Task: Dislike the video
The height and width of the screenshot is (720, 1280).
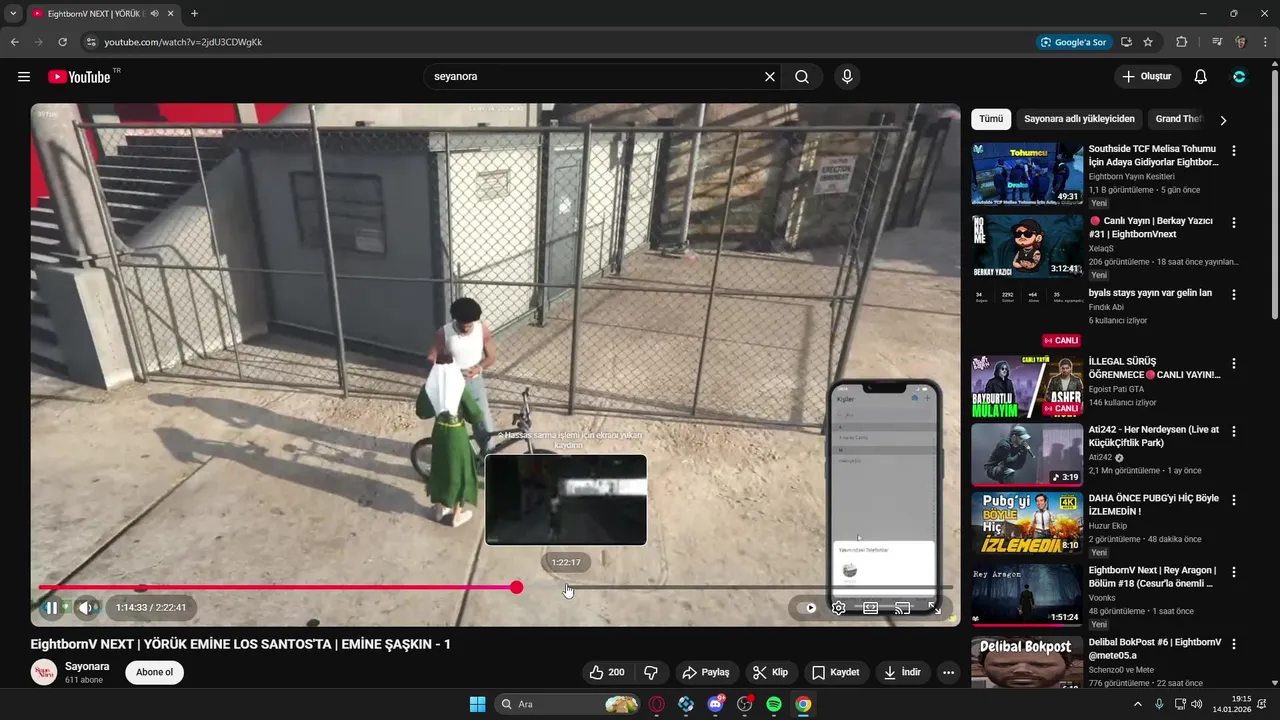Action: [x=651, y=672]
